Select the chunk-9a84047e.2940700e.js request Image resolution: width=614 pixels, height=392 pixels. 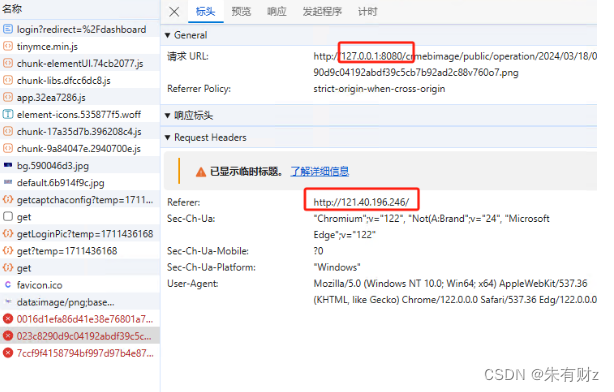pyautogui.click(x=80, y=148)
